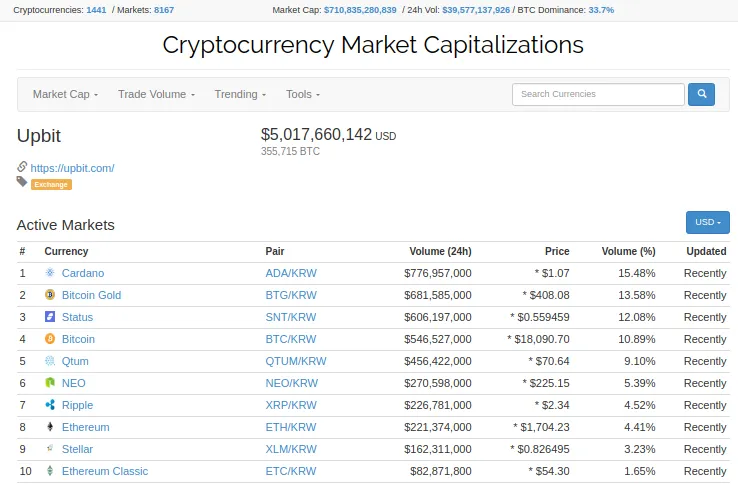Click the Search Currencies input field
Image resolution: width=738 pixels, height=484 pixels.
coord(598,94)
